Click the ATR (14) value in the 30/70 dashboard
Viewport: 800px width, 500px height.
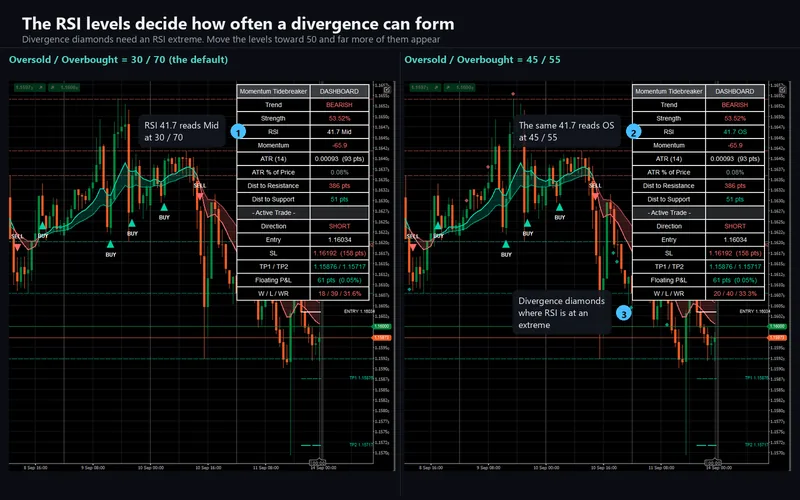point(339,159)
